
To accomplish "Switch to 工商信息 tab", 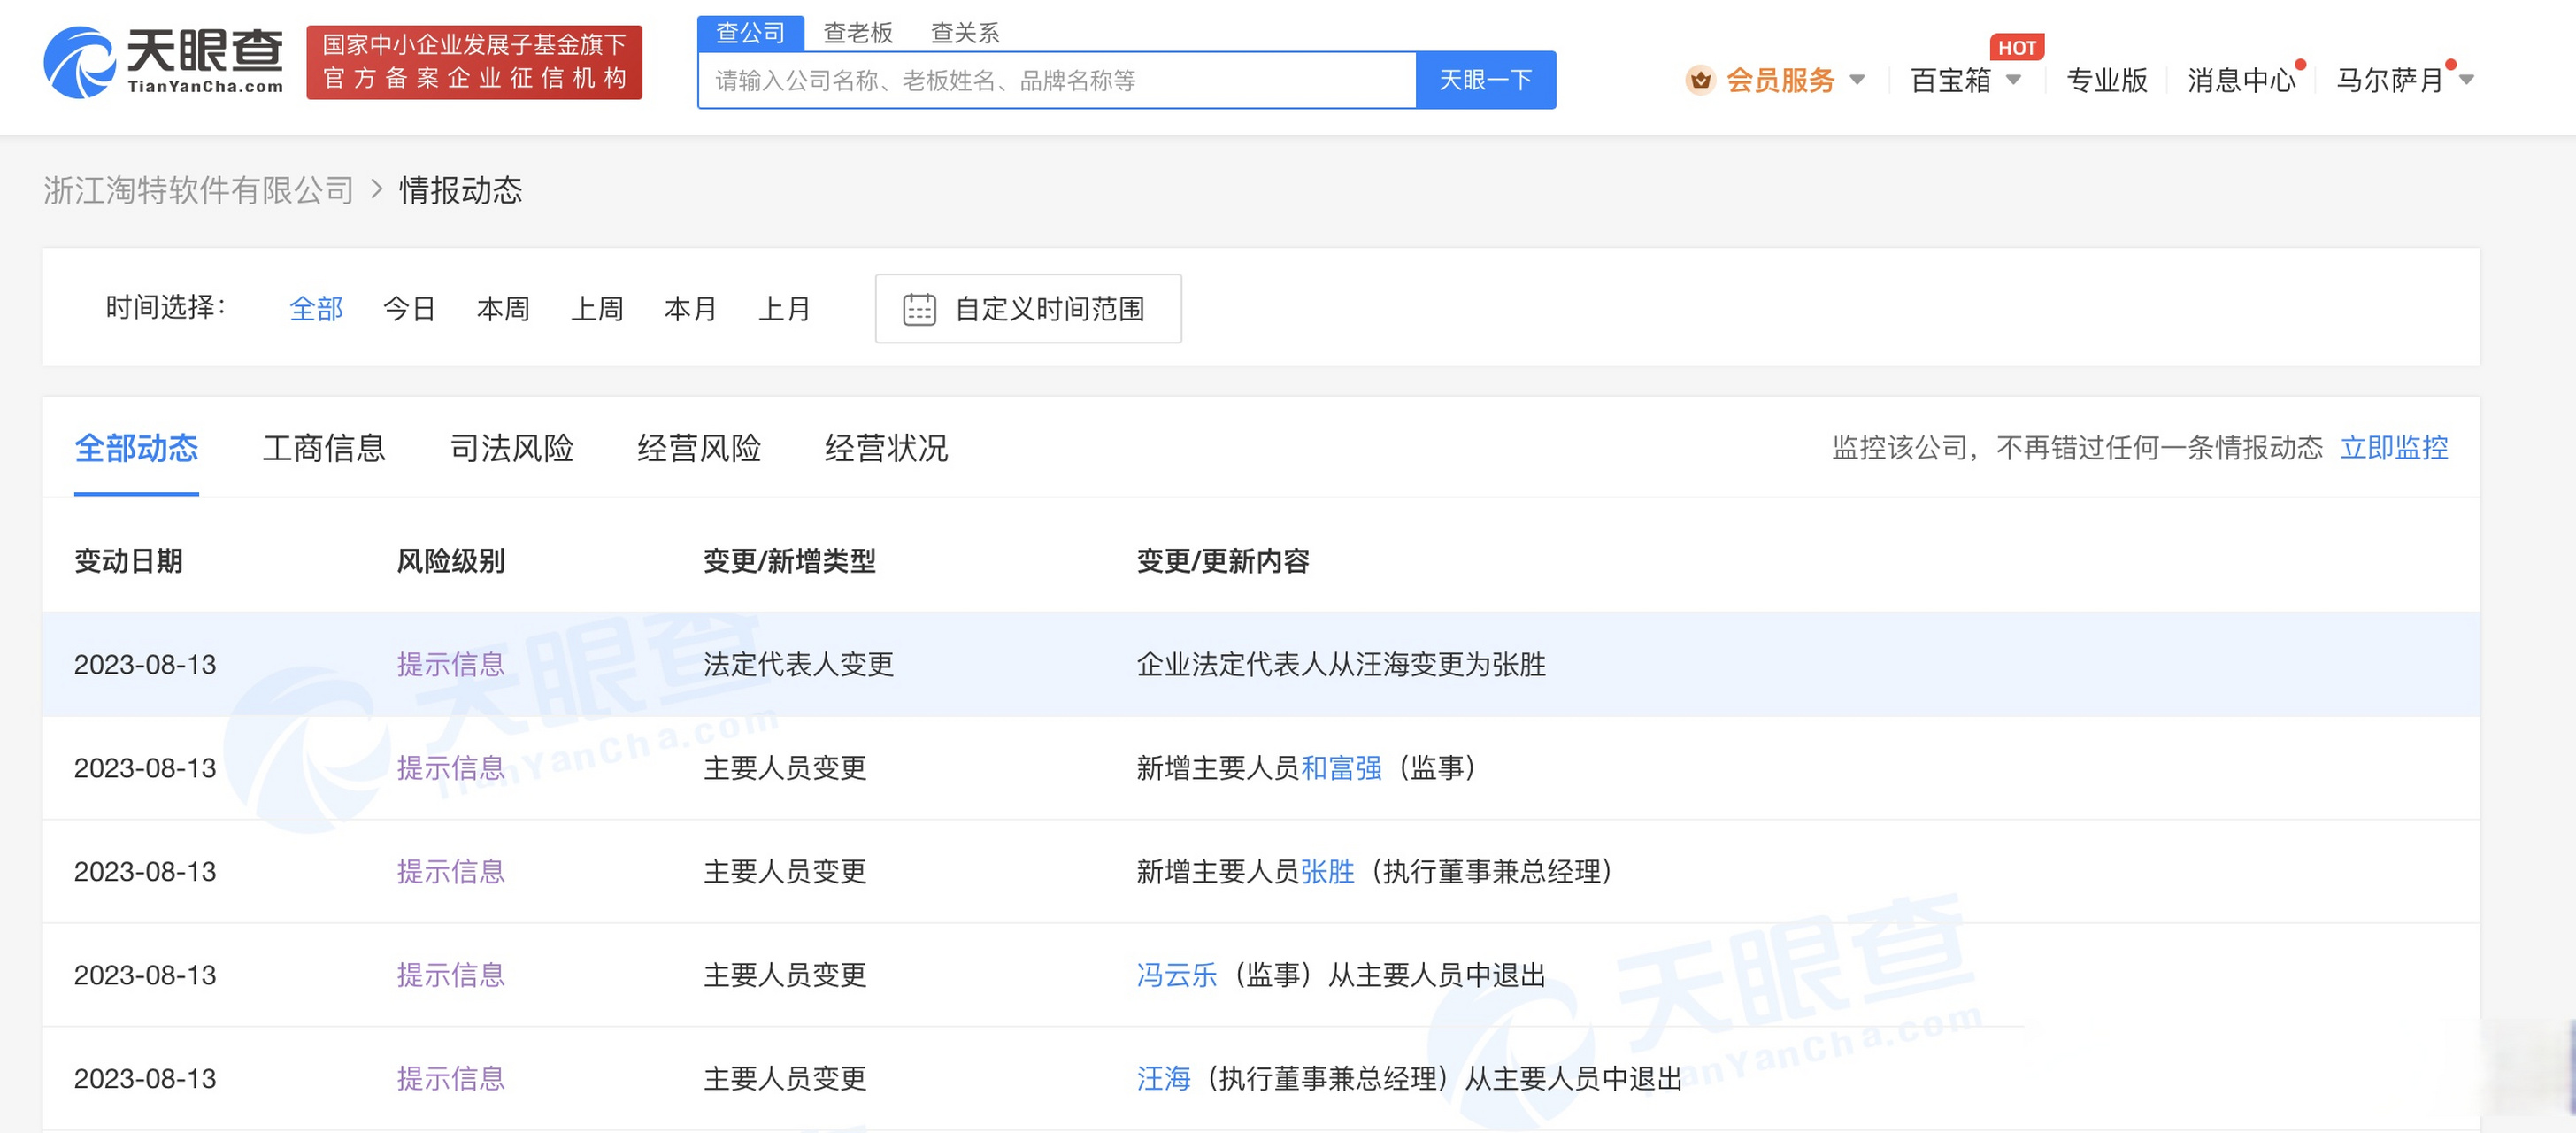I will click(x=324, y=448).
